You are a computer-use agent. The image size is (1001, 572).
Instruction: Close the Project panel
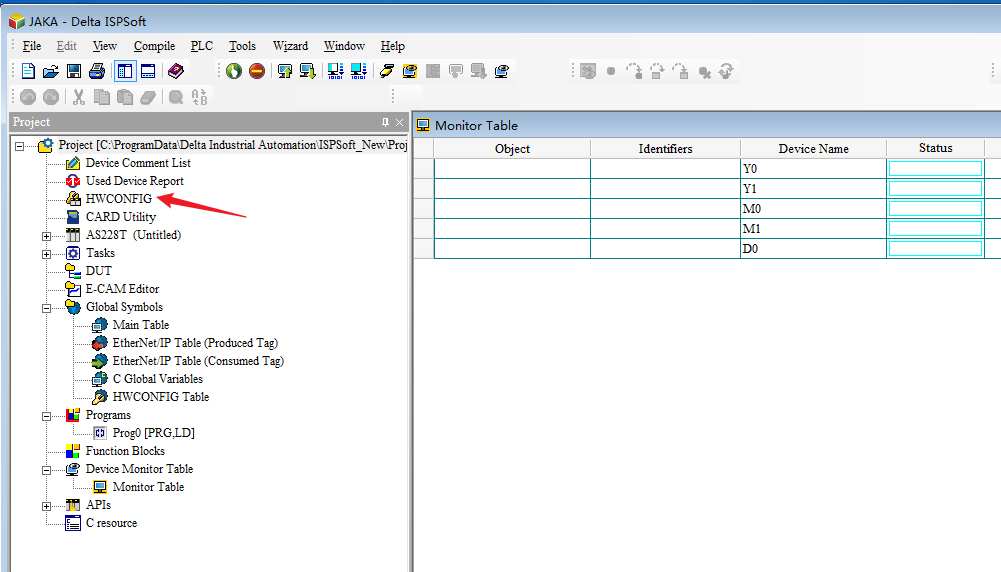(x=400, y=122)
